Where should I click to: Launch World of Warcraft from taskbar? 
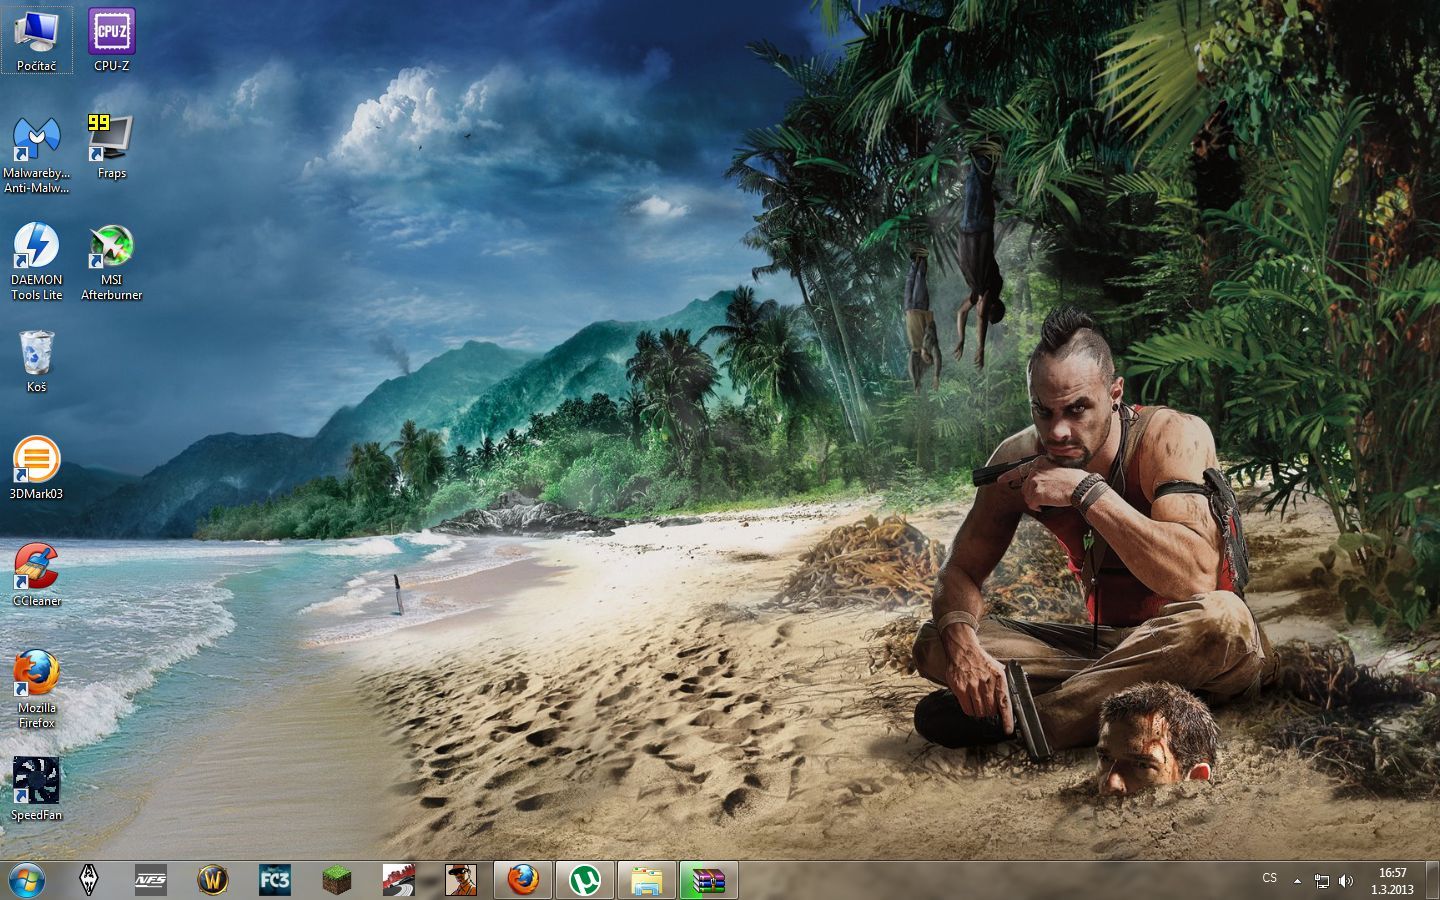pyautogui.click(x=213, y=880)
